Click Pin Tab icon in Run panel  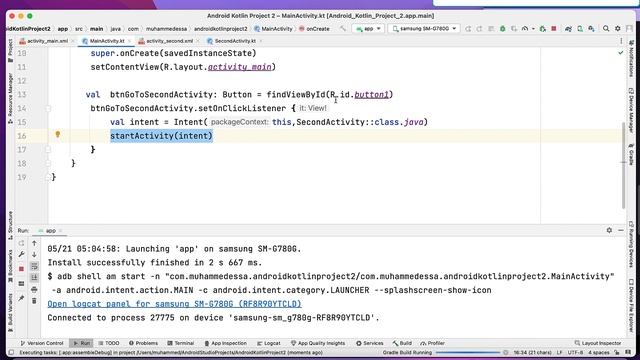point(22,298)
